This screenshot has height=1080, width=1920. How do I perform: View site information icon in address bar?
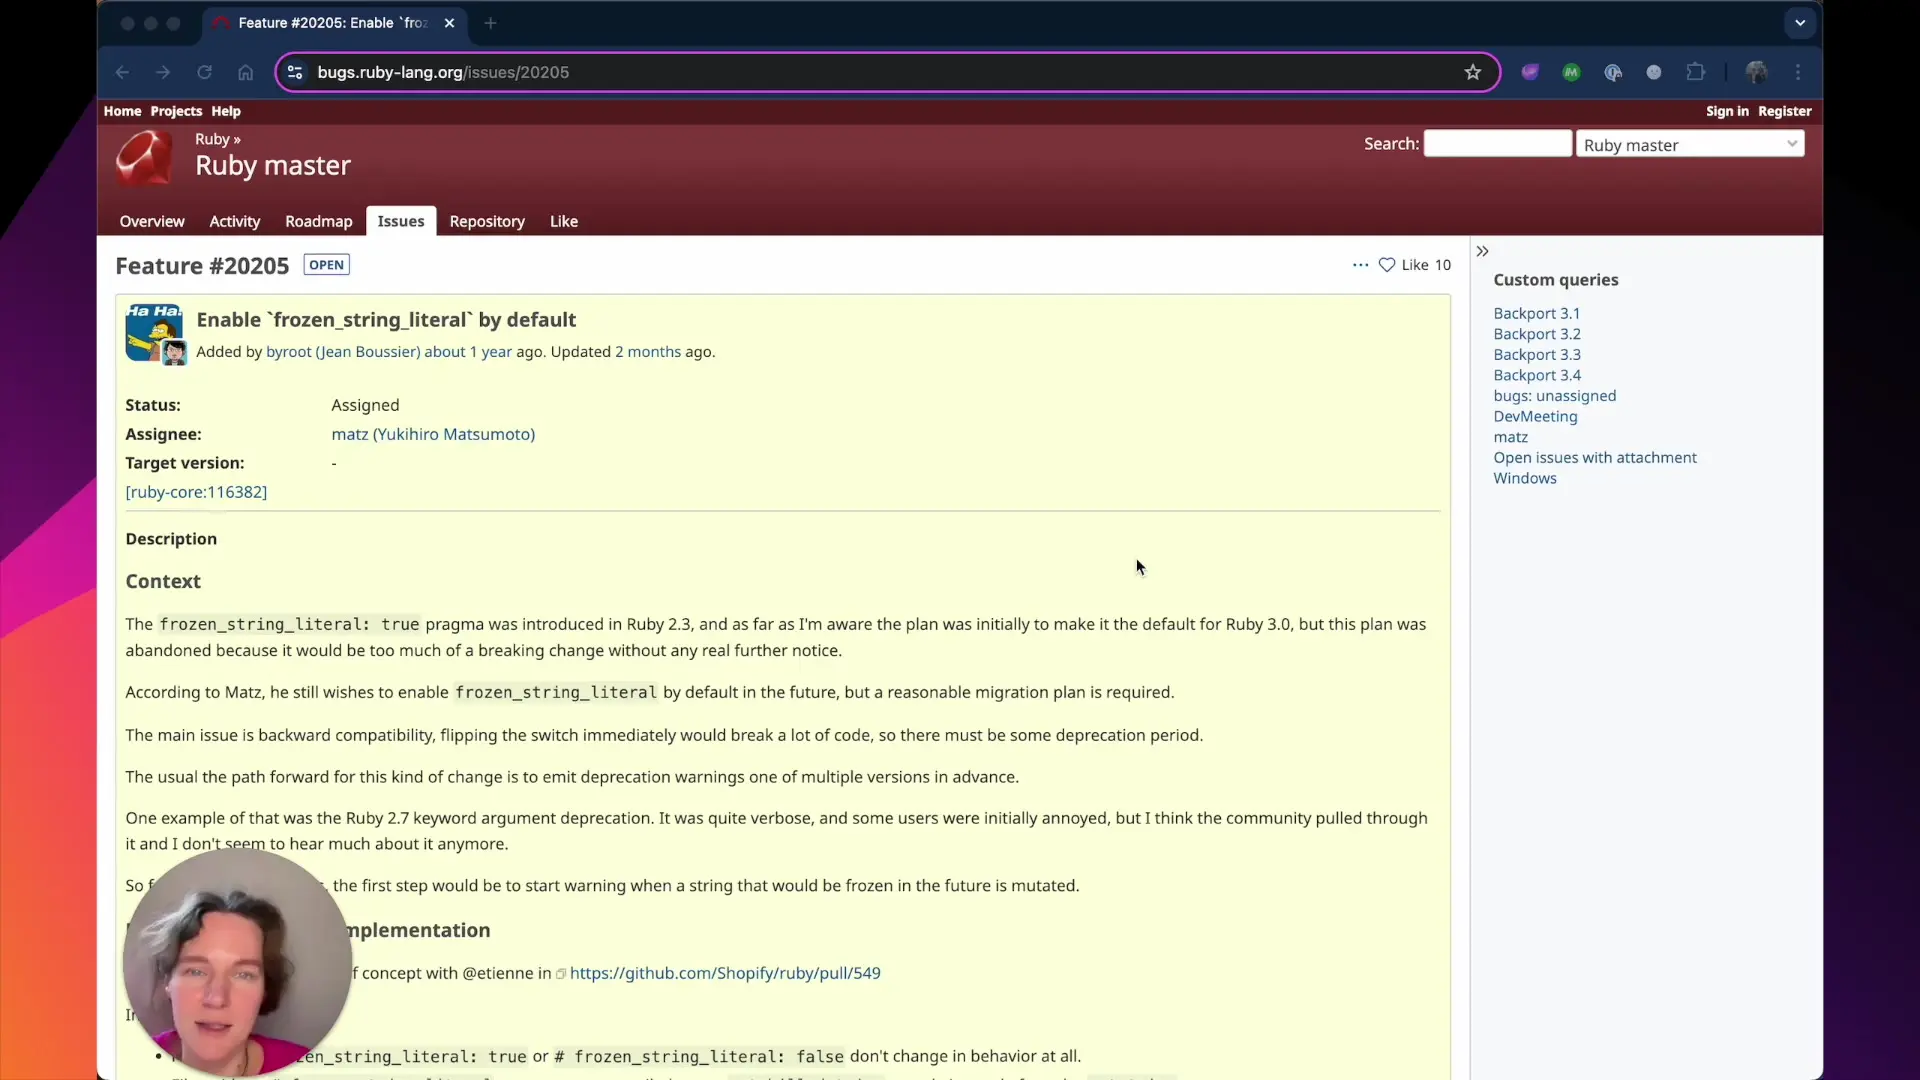pyautogui.click(x=295, y=72)
